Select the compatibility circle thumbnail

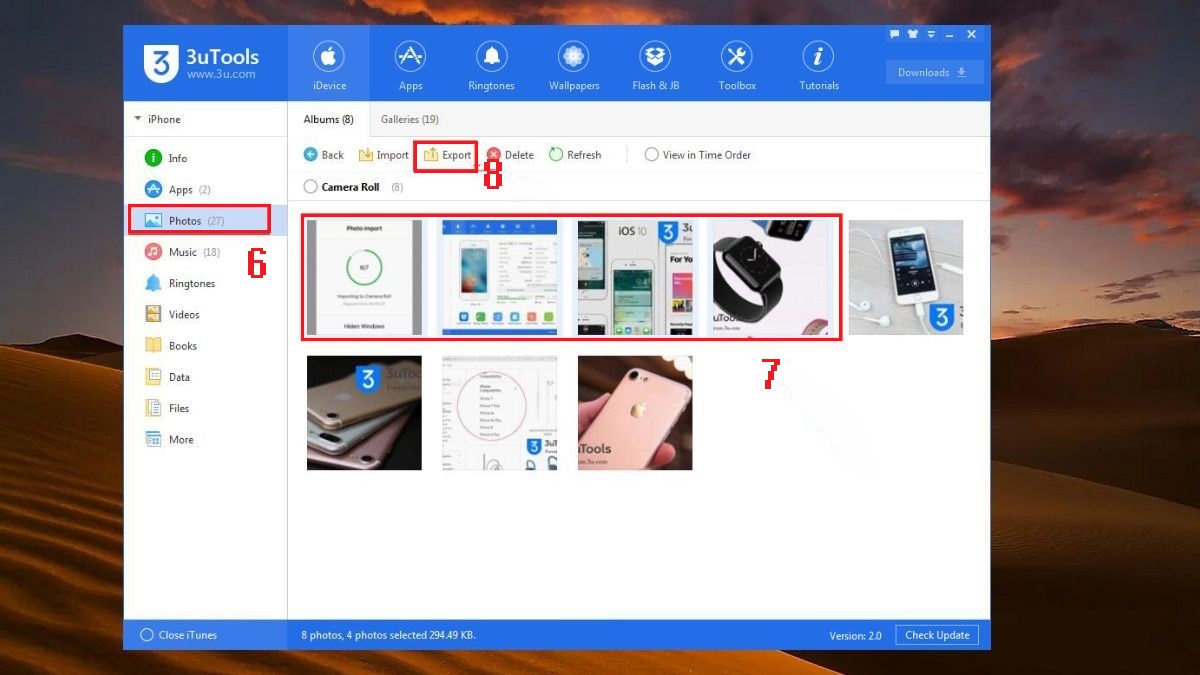click(500, 413)
